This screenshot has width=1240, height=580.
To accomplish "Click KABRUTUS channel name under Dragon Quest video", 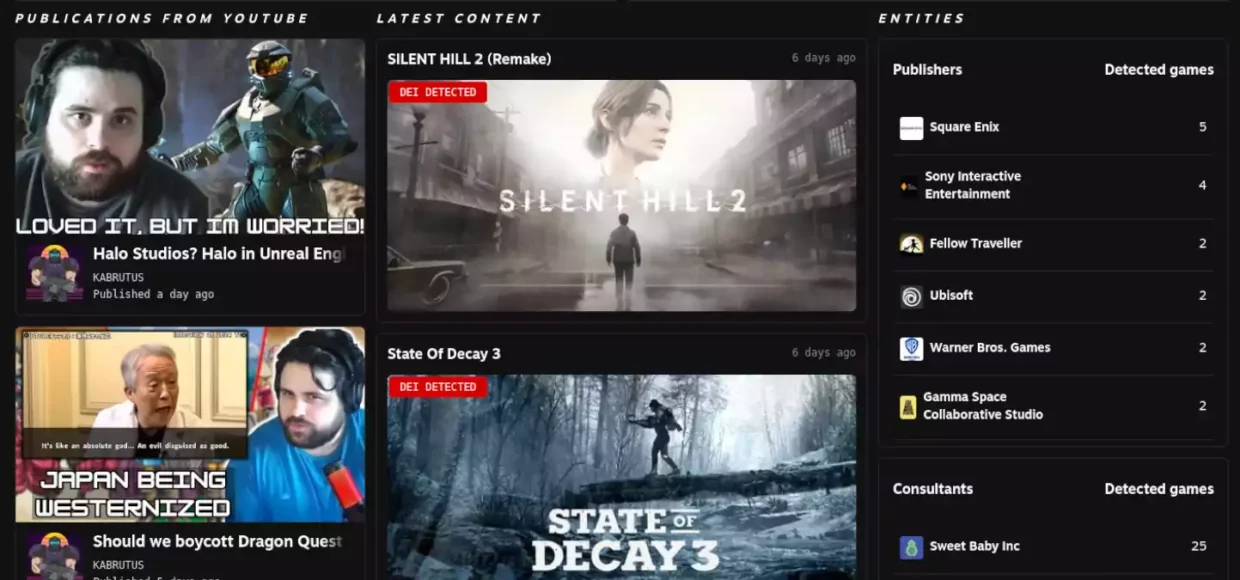I will point(119,565).
